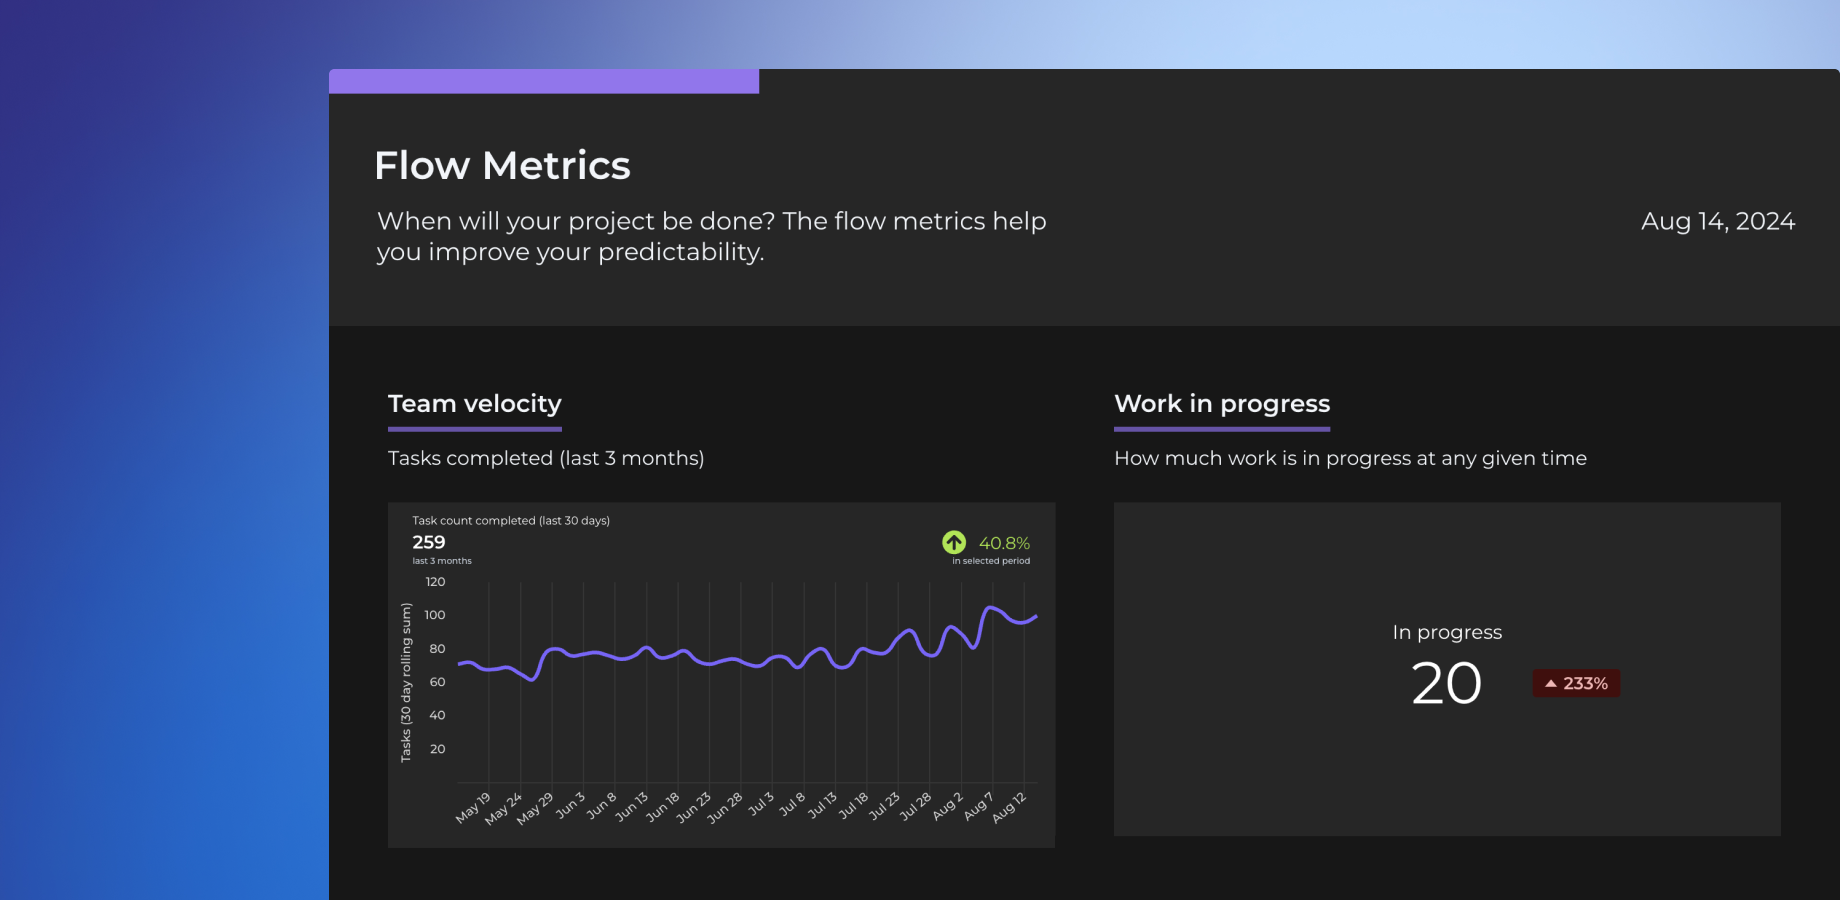The width and height of the screenshot is (1840, 900).
Task: Click the velocity line peak near Aug 7
Action: coord(991,607)
